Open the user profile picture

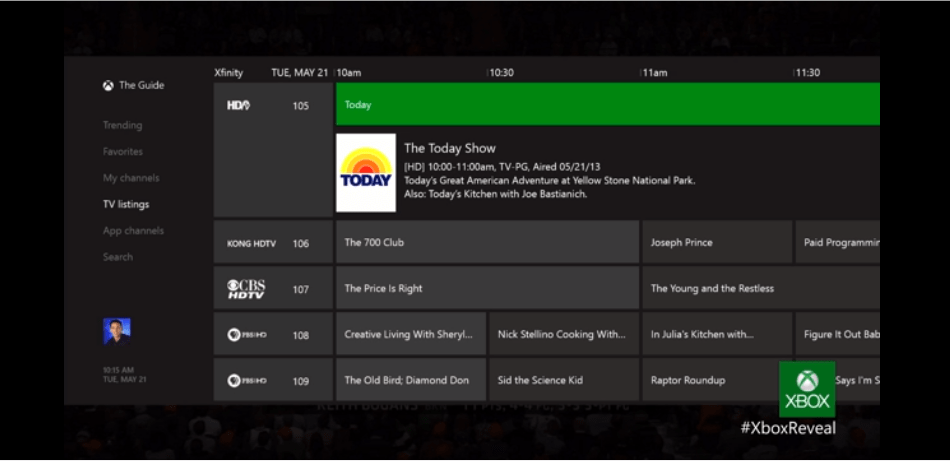tap(117, 331)
